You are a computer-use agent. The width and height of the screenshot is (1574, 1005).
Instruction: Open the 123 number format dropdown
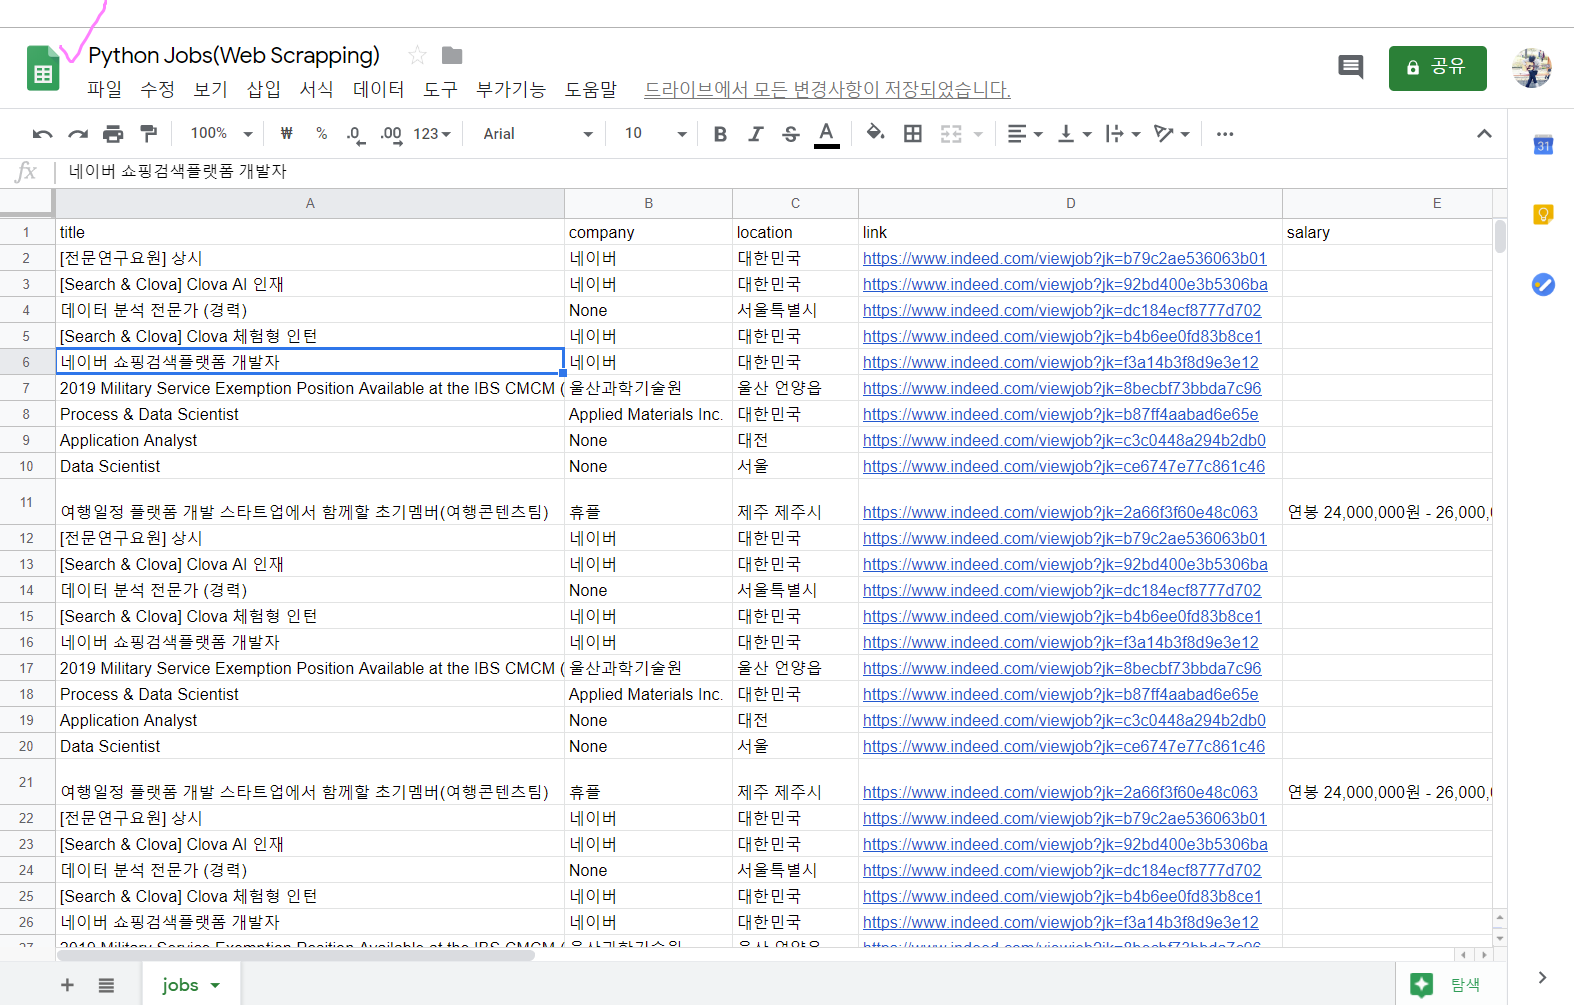coord(432,134)
